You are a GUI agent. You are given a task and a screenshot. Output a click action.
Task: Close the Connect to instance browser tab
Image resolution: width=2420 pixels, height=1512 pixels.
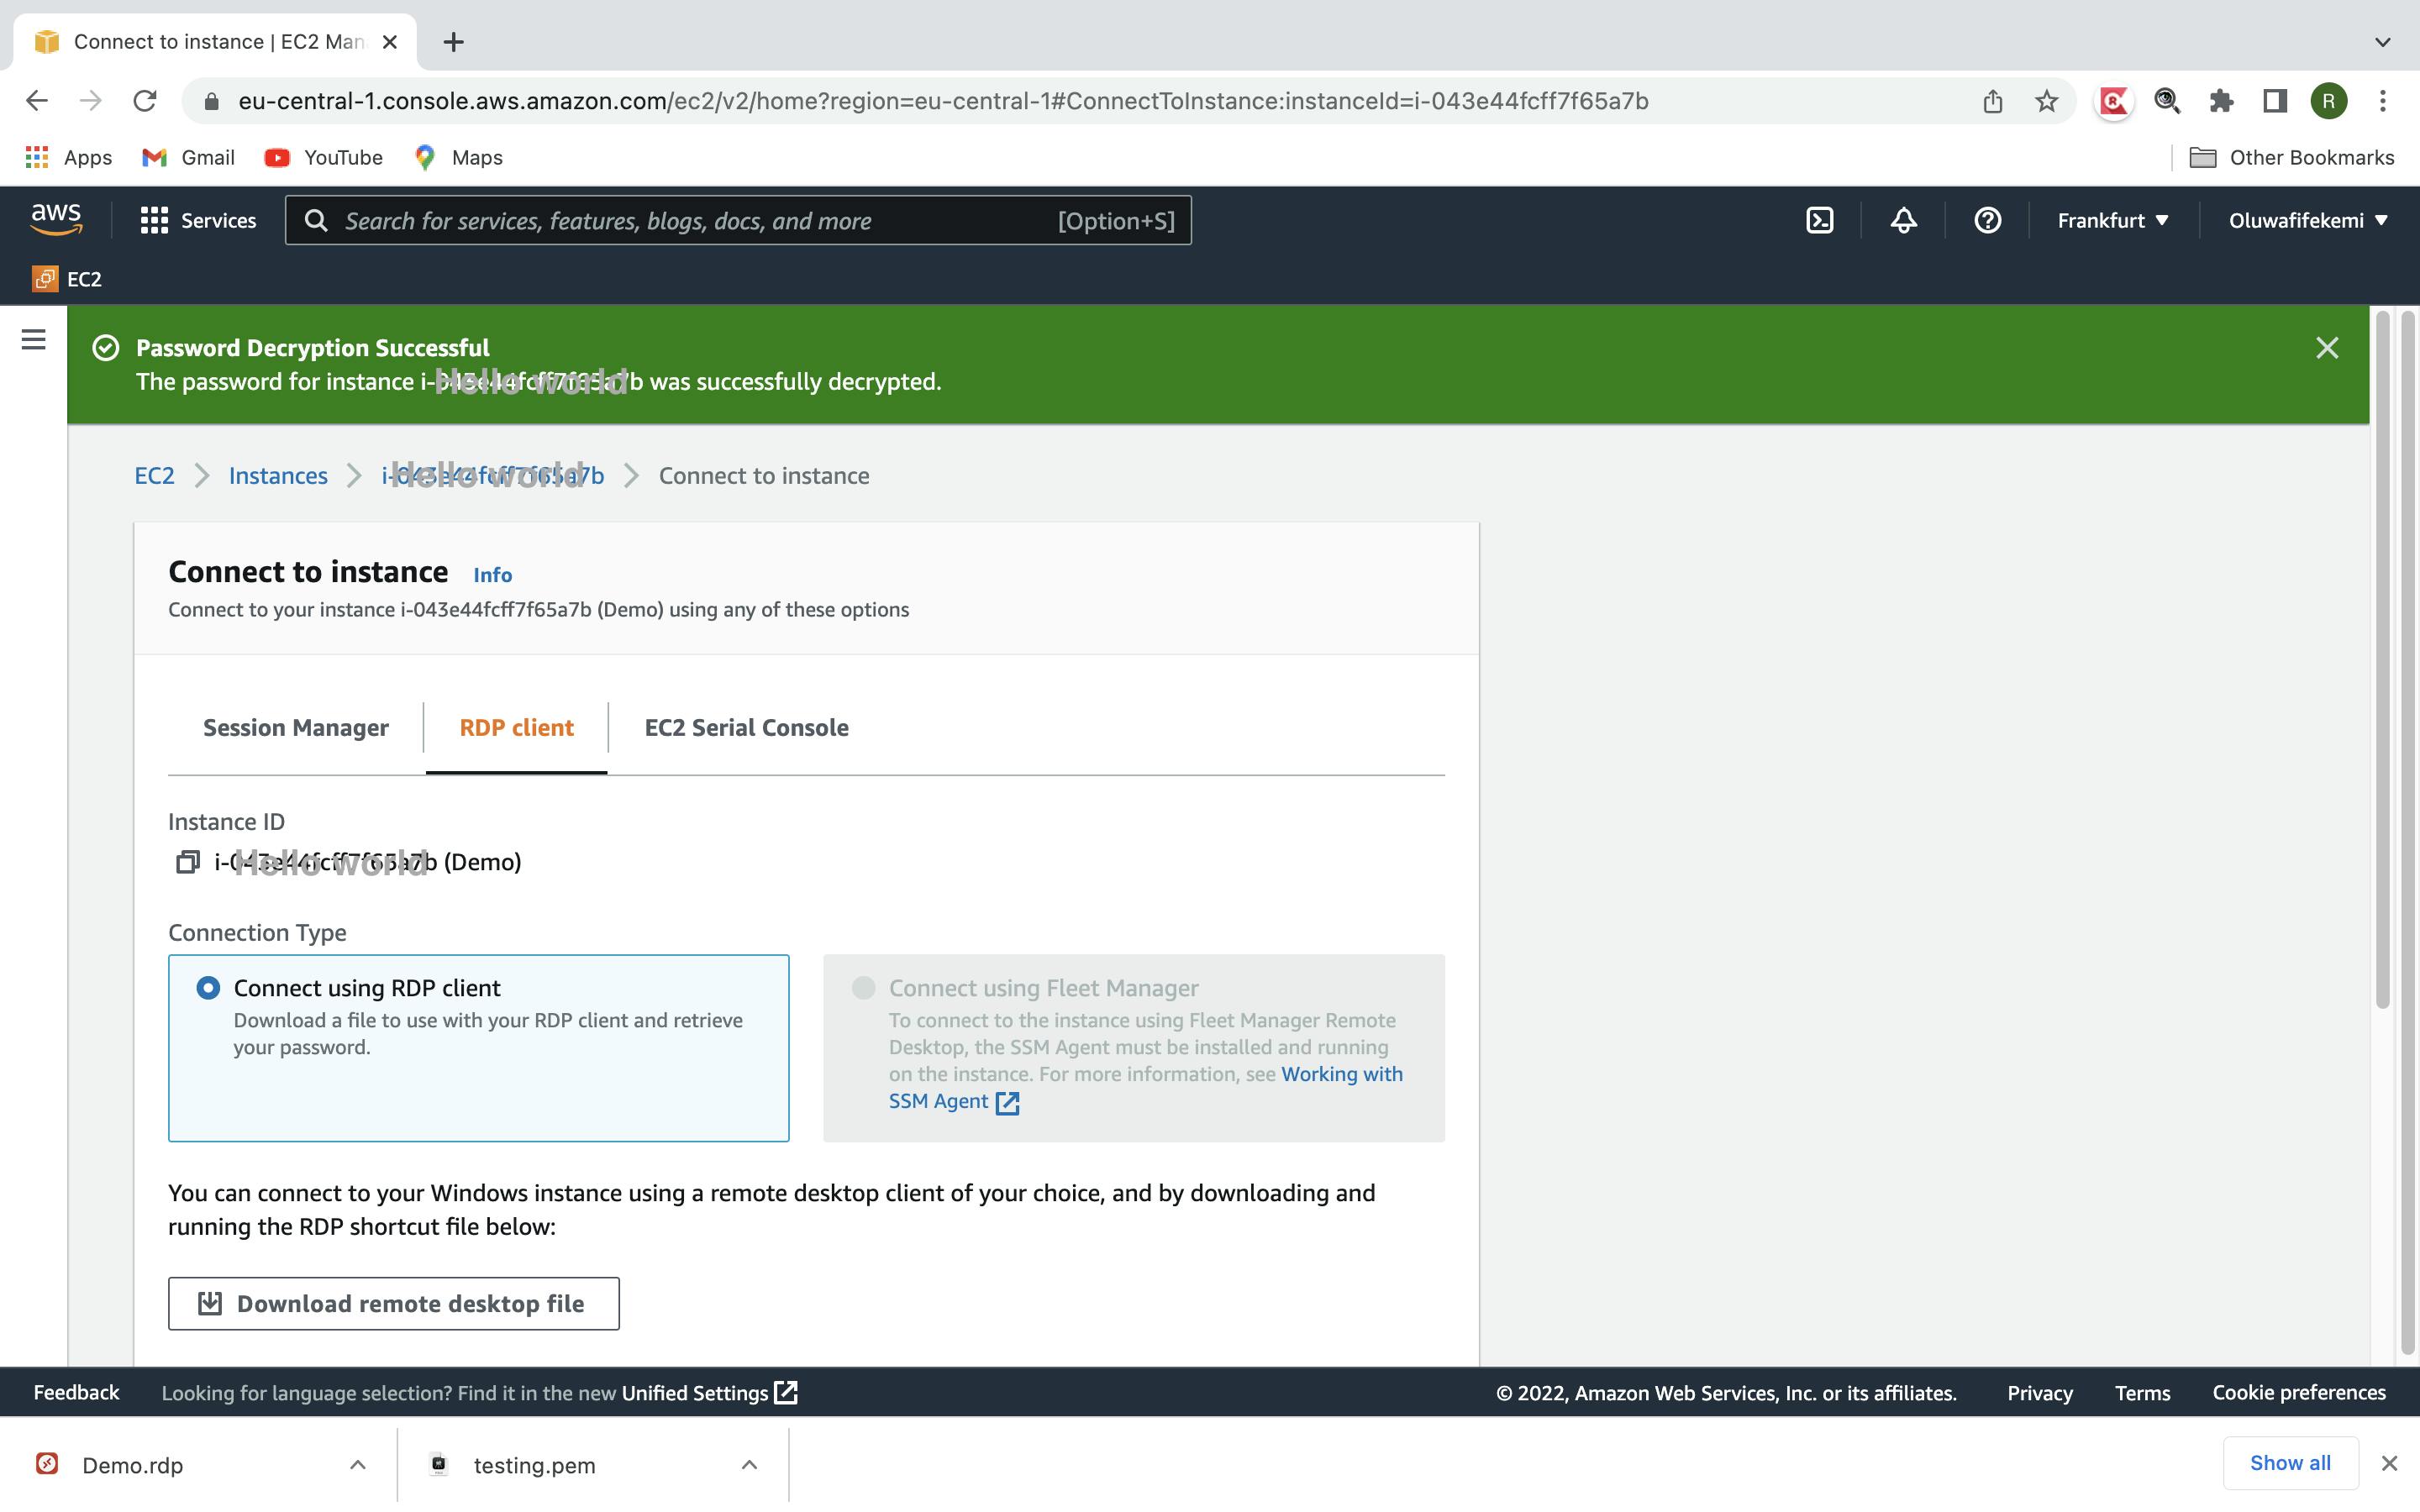click(390, 42)
